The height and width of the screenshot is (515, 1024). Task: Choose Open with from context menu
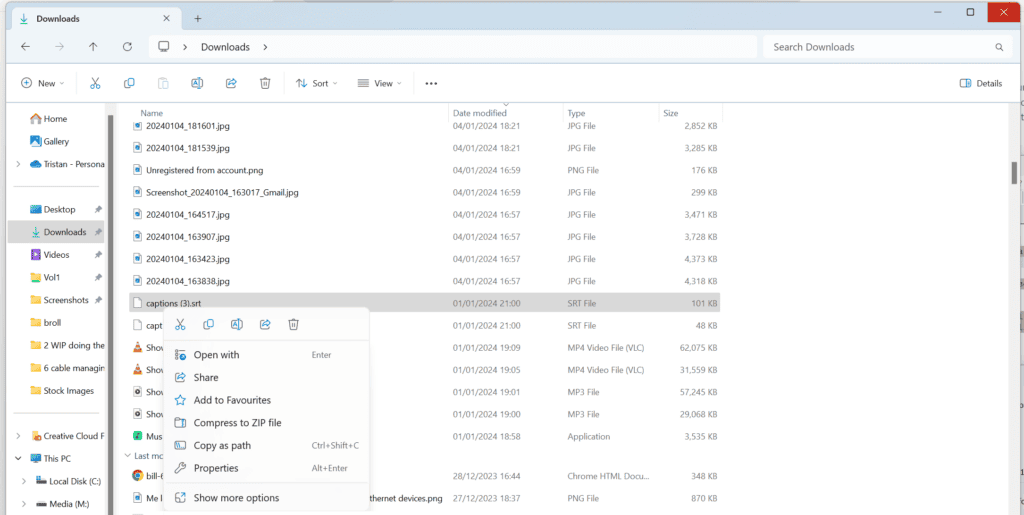tap(266, 355)
